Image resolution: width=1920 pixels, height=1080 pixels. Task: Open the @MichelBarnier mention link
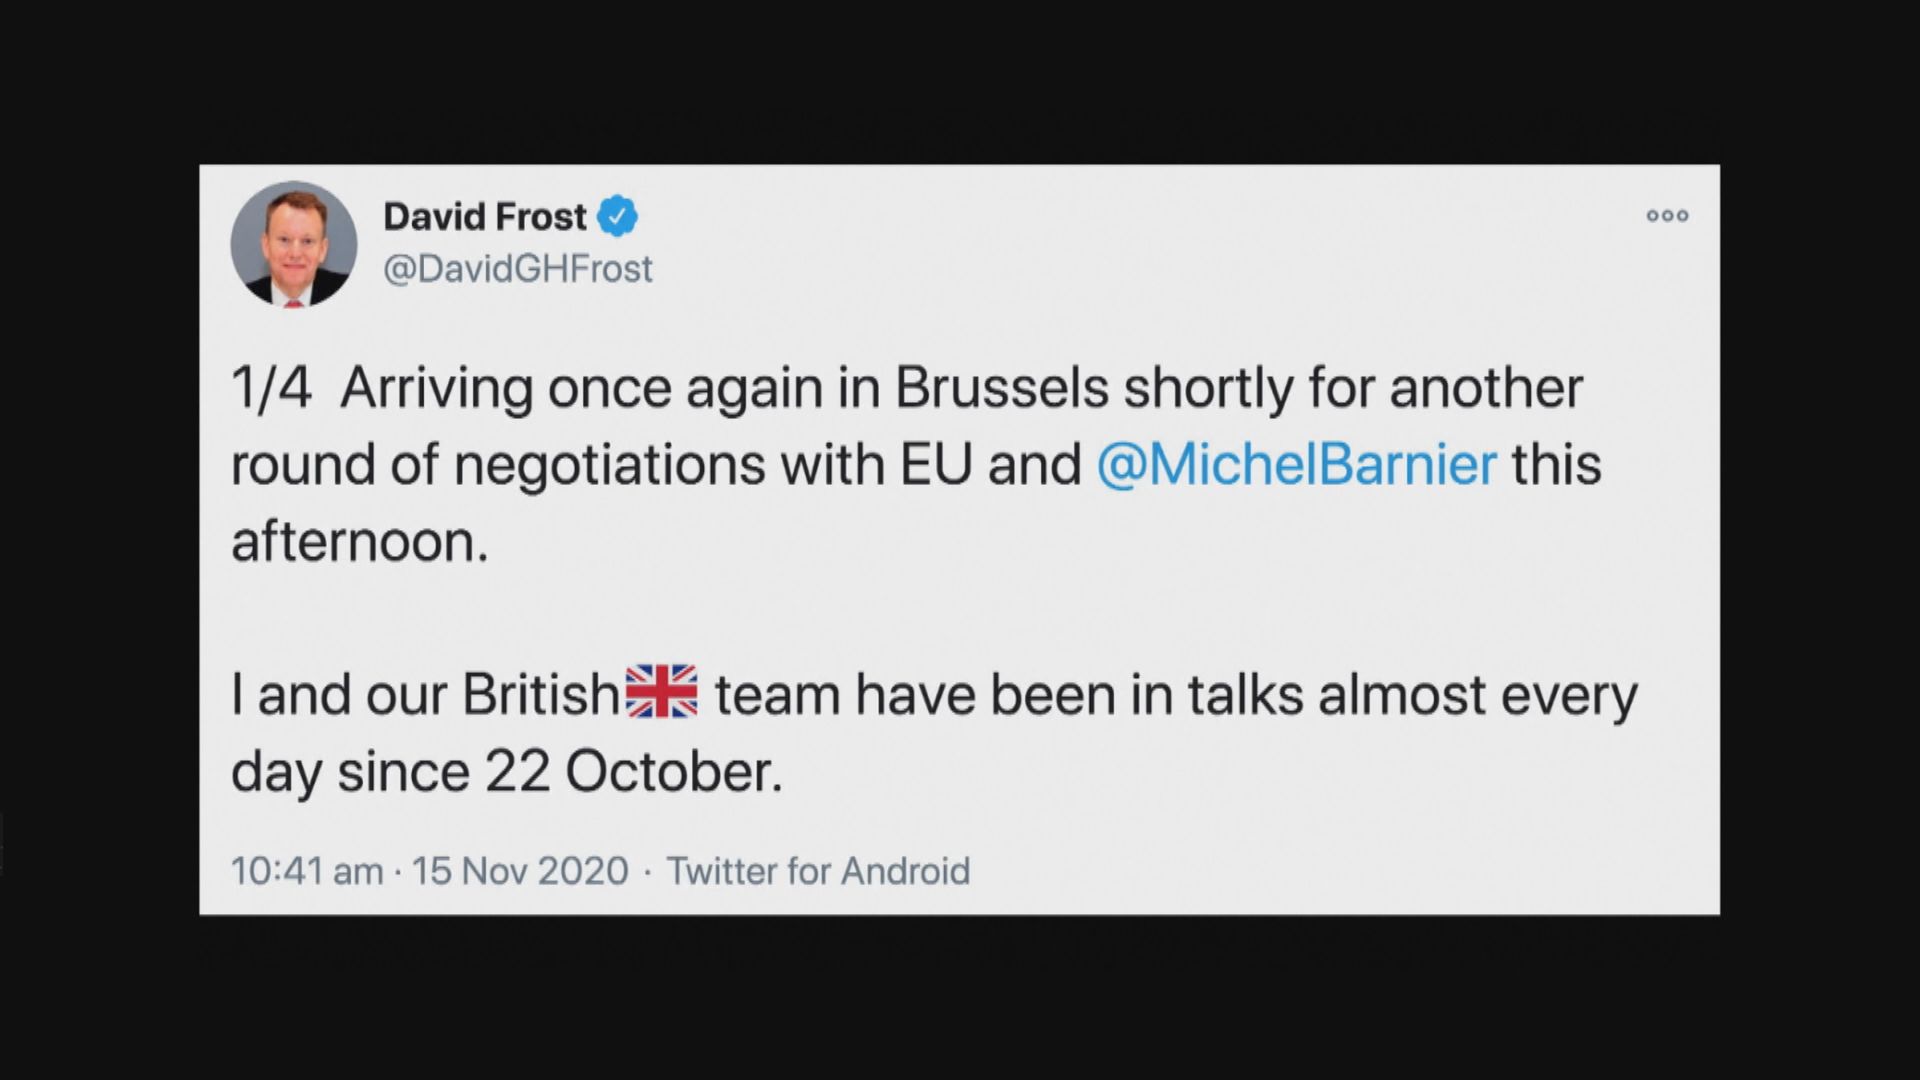click(x=1296, y=465)
